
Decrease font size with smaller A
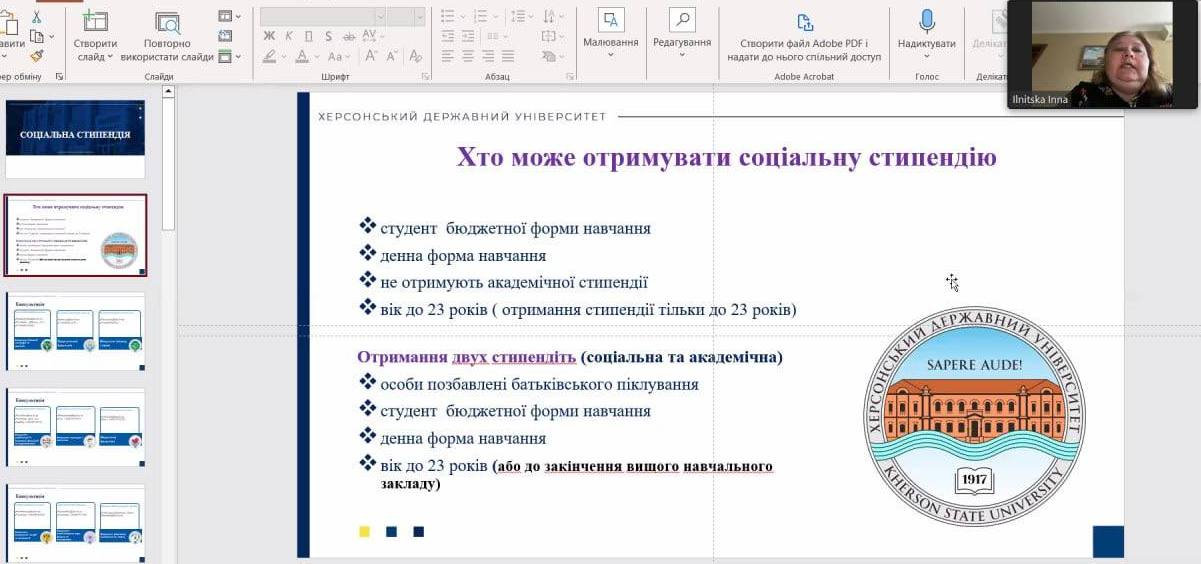(x=391, y=57)
